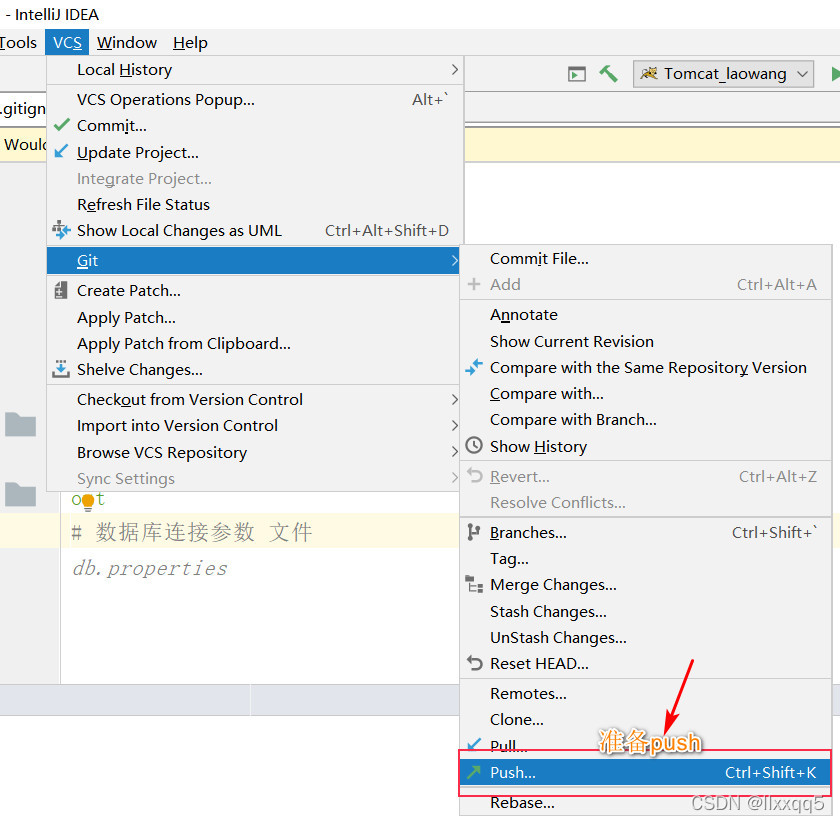The height and width of the screenshot is (823, 840).
Task: Click the clock icon for Show History
Action: (x=474, y=445)
